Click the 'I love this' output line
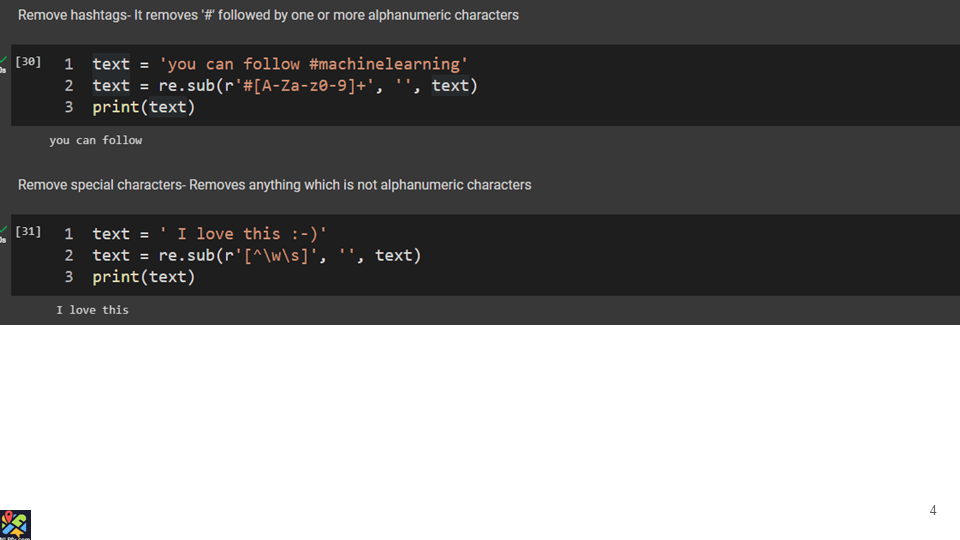 pos(92,311)
